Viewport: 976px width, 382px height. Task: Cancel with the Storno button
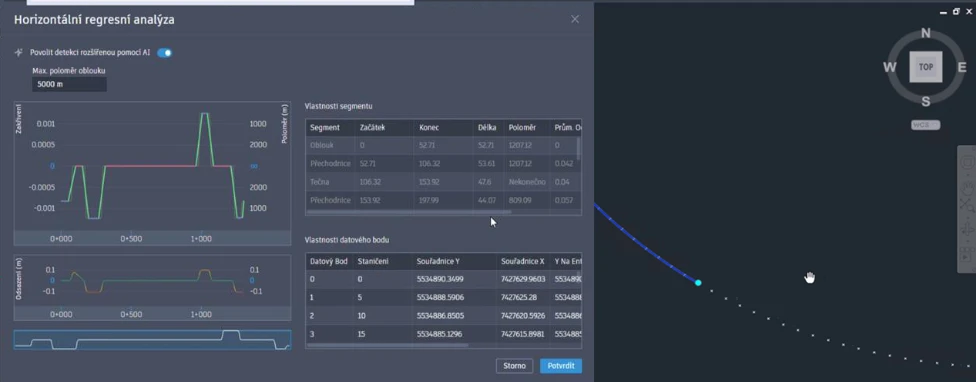point(515,366)
